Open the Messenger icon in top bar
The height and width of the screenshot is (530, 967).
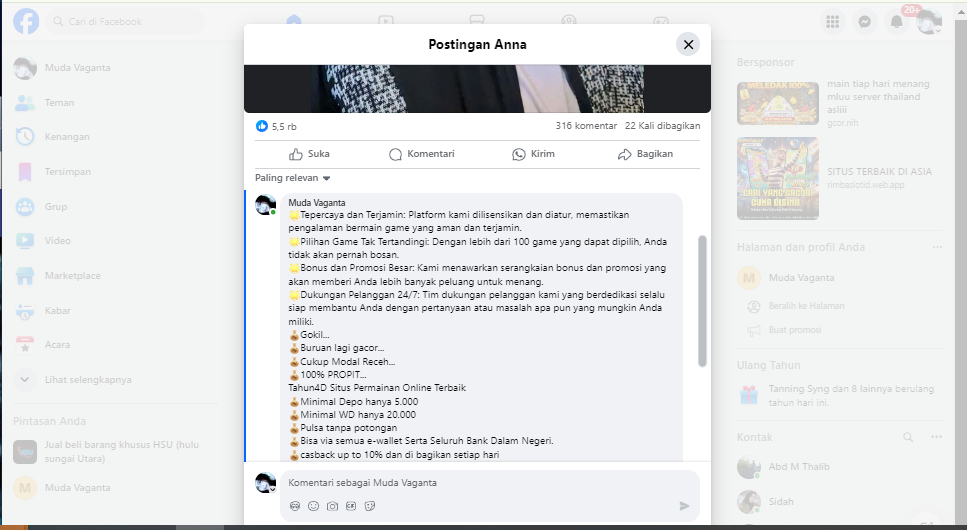coord(865,22)
